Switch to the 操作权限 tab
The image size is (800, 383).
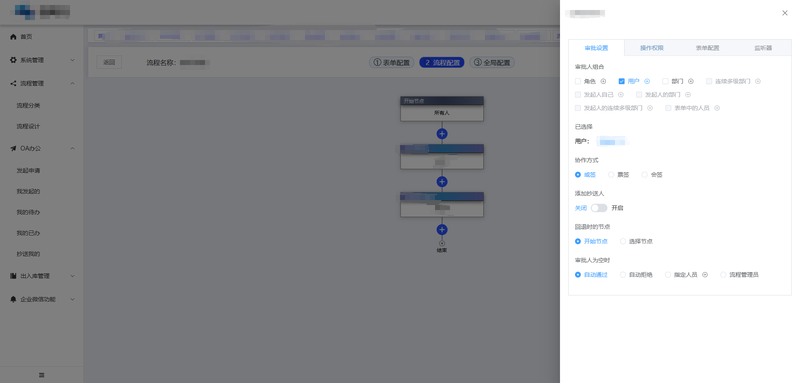point(652,48)
